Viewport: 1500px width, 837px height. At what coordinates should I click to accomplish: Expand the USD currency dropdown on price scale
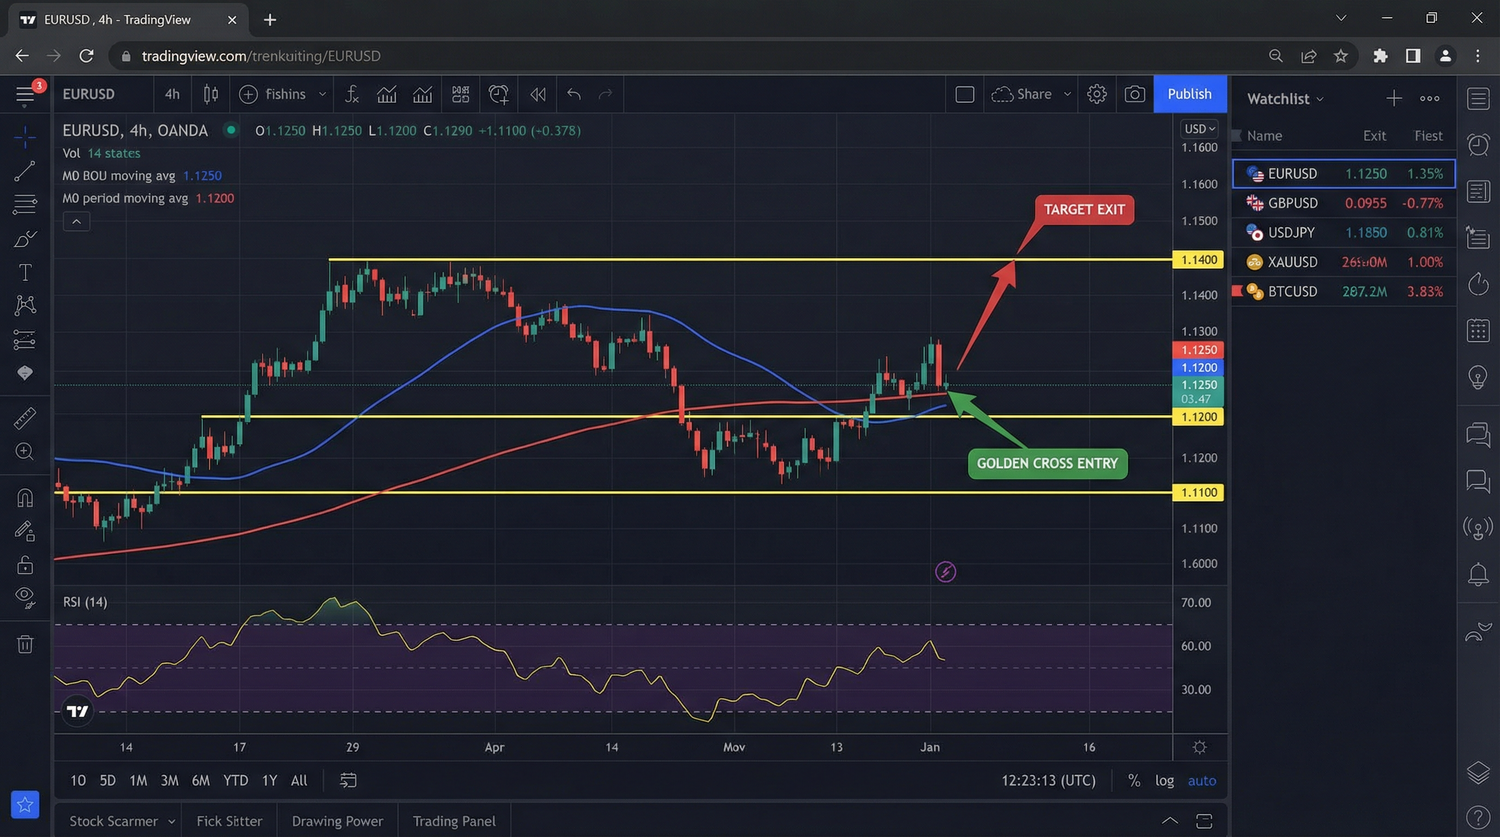[1198, 128]
